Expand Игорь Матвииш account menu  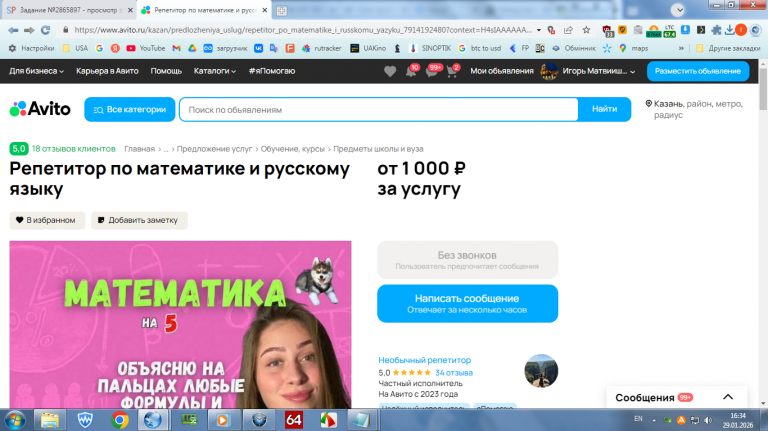click(599, 71)
